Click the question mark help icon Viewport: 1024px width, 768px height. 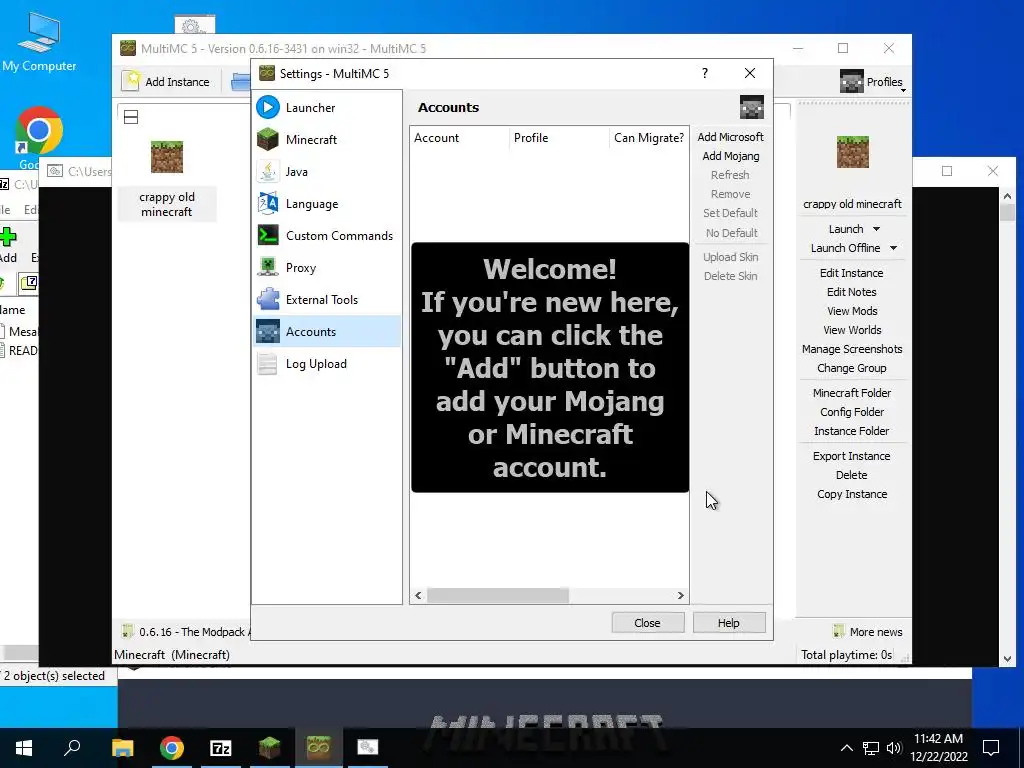705,73
